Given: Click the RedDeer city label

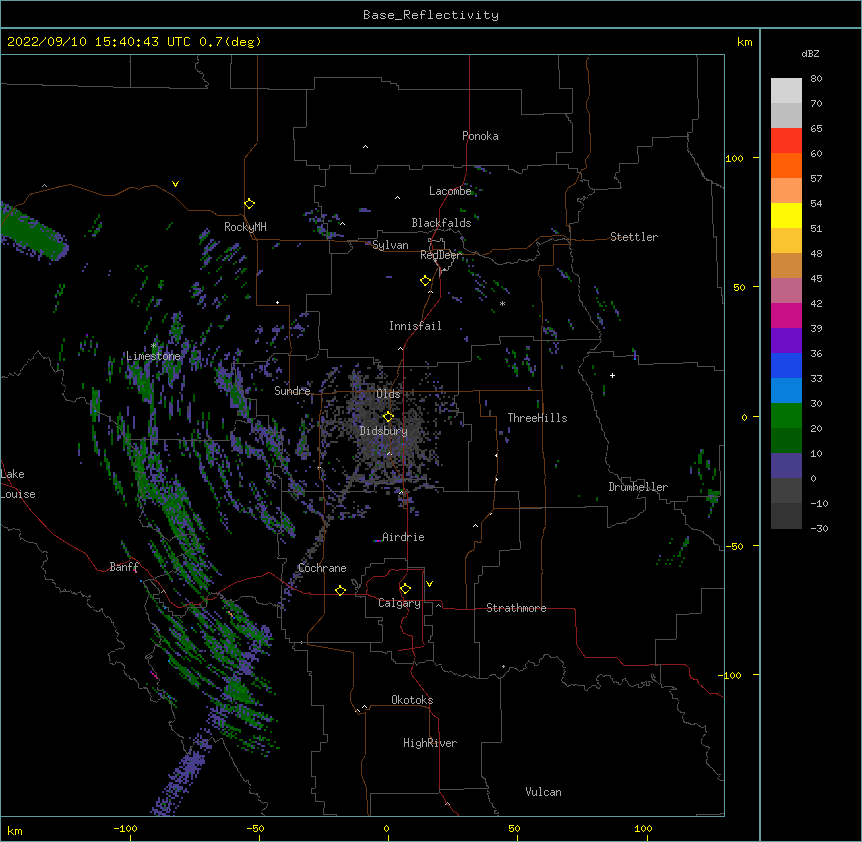Looking at the screenshot, I should [440, 255].
